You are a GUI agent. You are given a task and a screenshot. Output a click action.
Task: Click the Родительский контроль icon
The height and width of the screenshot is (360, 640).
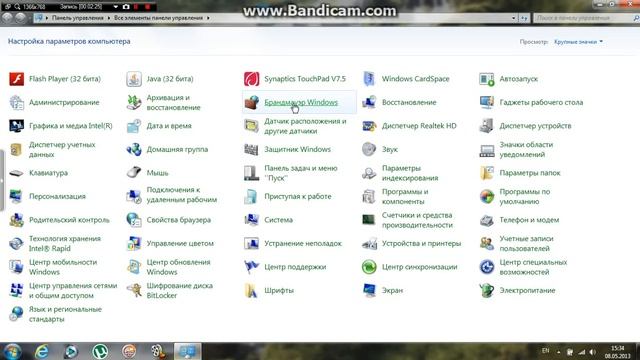17,220
